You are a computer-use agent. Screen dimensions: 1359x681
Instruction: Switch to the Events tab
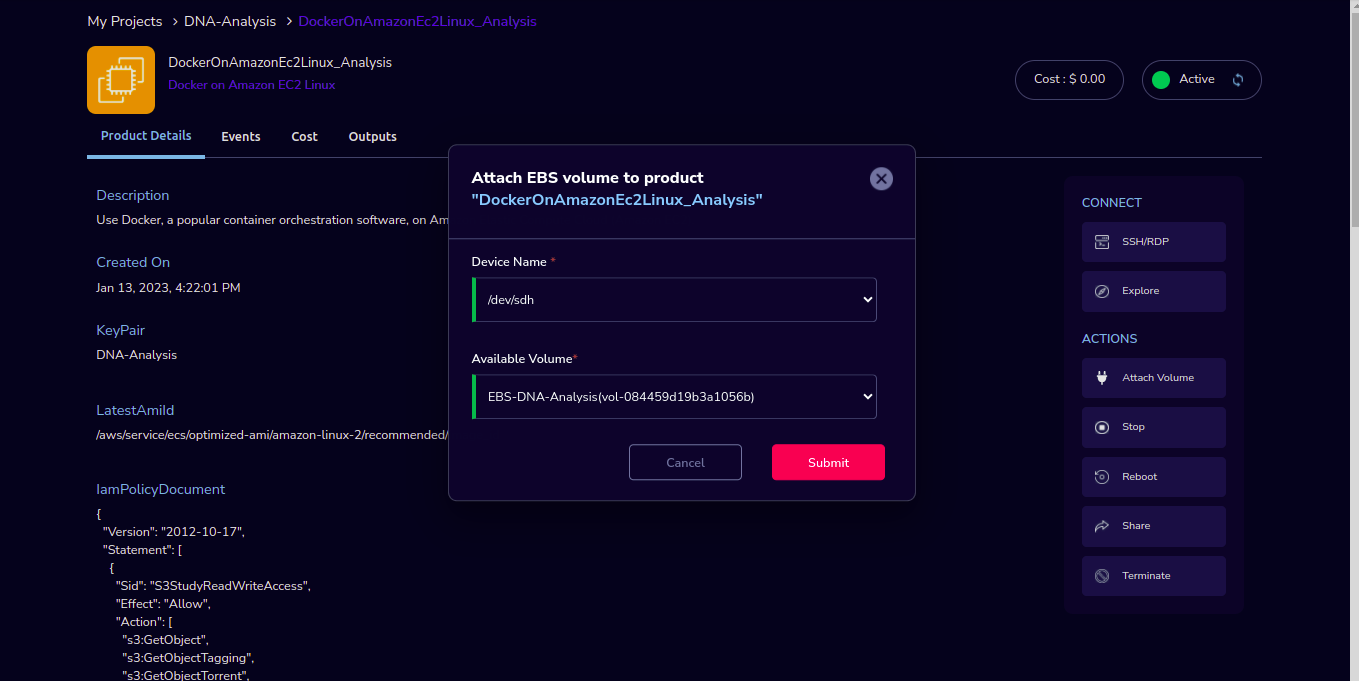(241, 137)
